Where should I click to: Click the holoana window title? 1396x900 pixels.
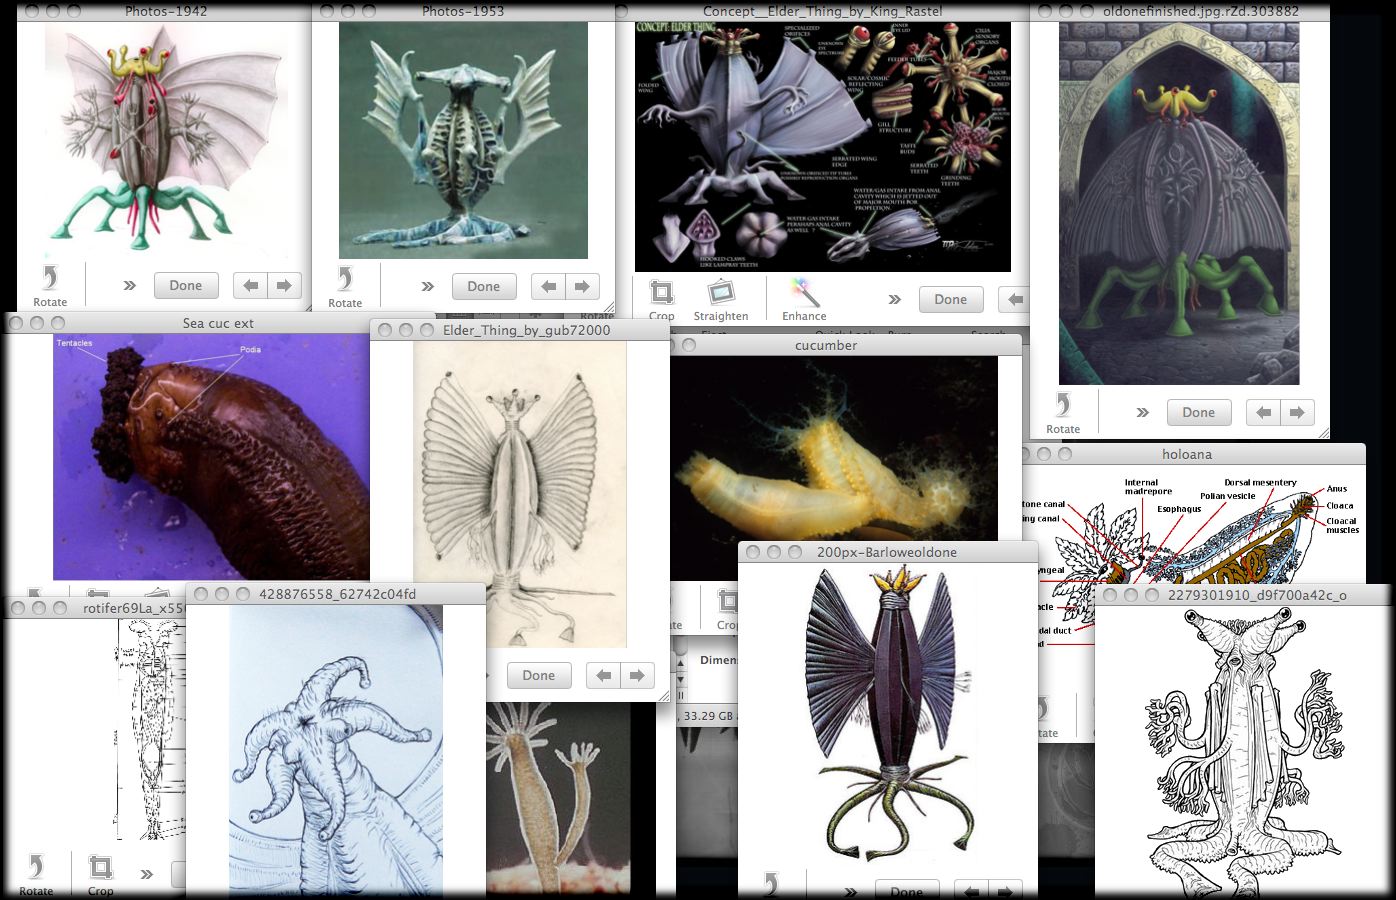click(1187, 454)
